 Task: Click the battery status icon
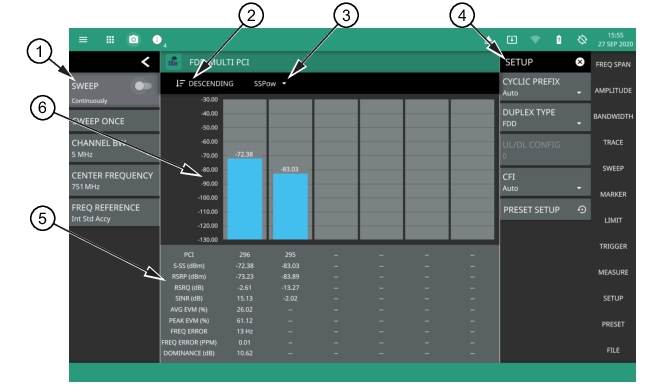pyautogui.click(x=559, y=40)
